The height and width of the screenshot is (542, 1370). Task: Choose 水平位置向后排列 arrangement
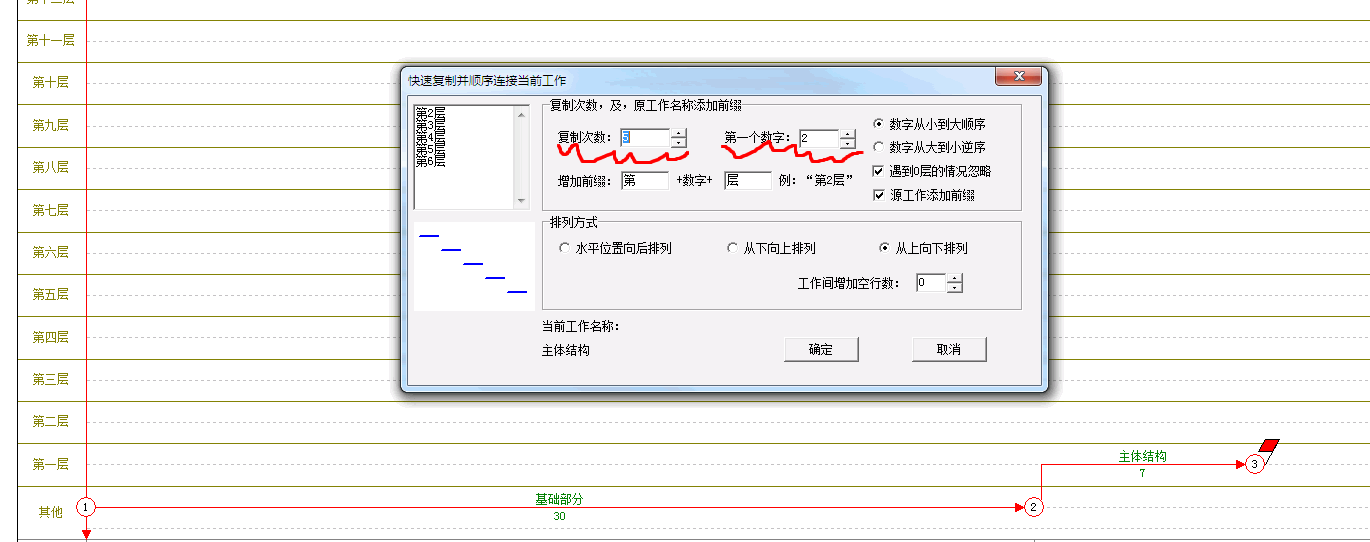(x=616, y=248)
